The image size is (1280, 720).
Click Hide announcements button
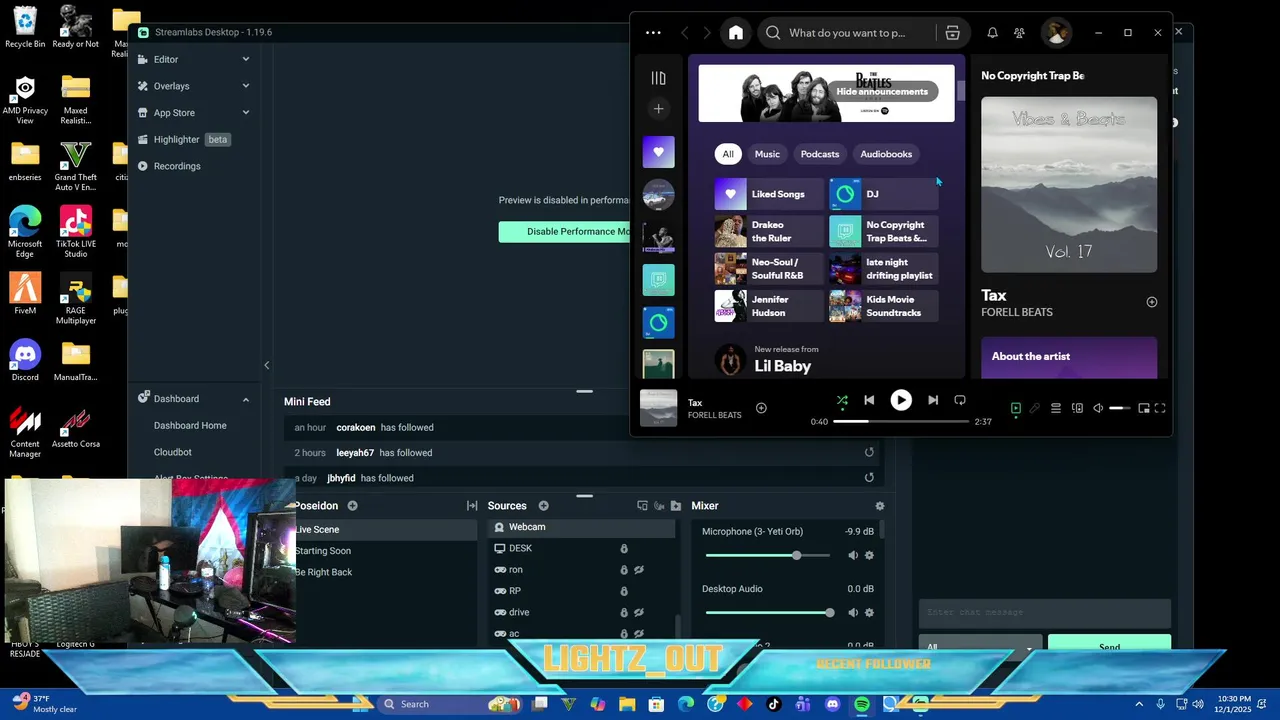point(882,92)
